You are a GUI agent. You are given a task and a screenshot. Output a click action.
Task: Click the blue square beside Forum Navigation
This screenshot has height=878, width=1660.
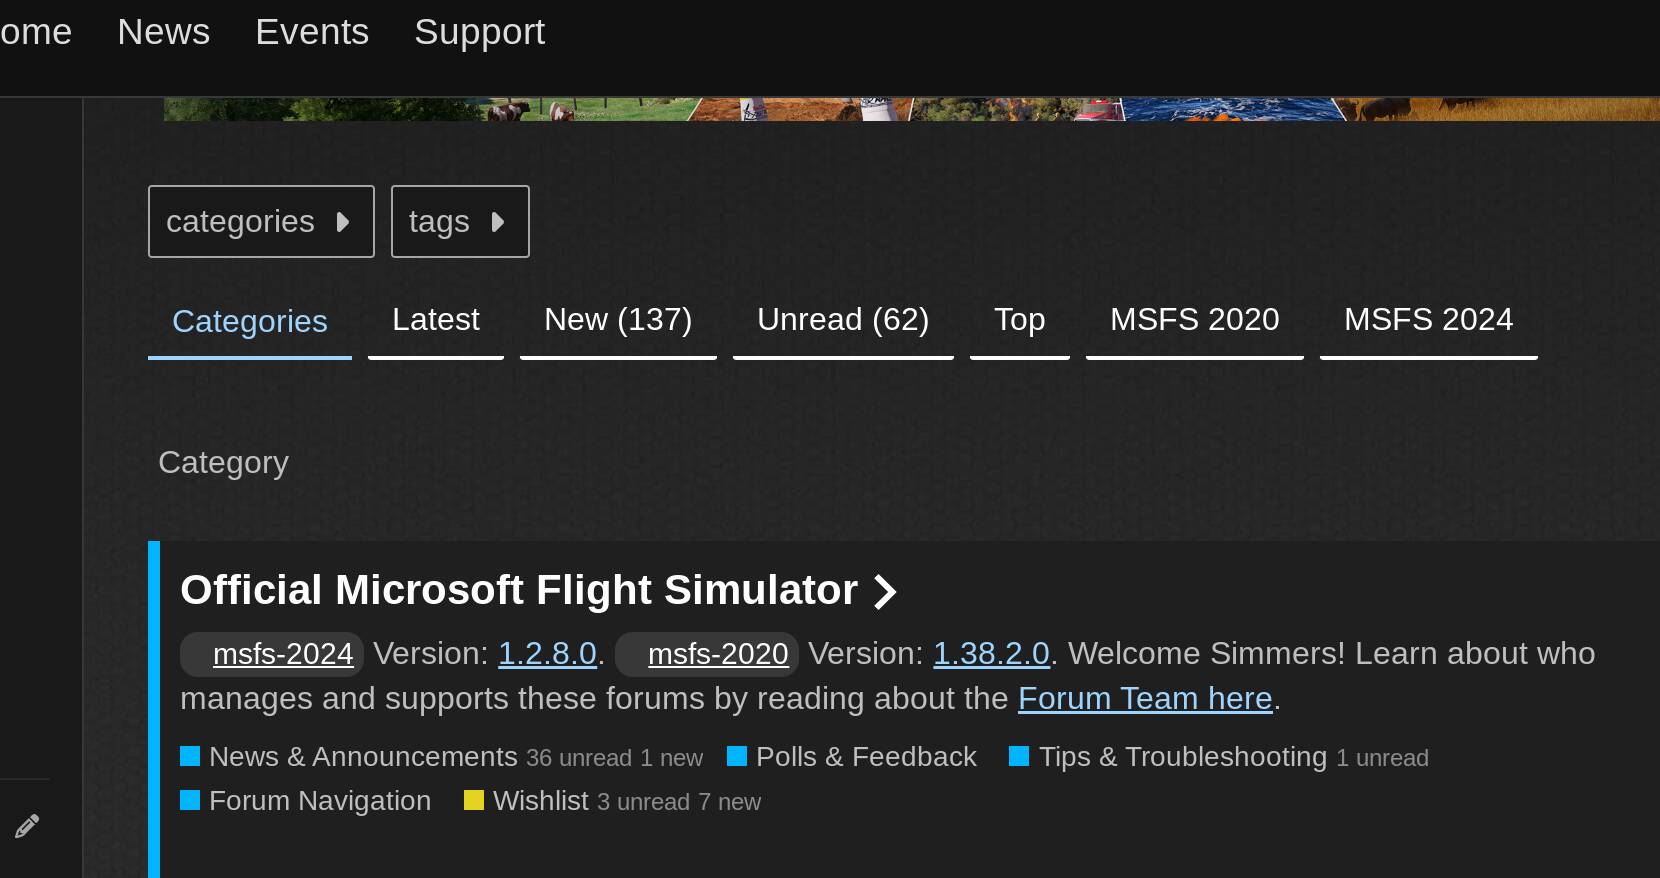click(x=190, y=800)
